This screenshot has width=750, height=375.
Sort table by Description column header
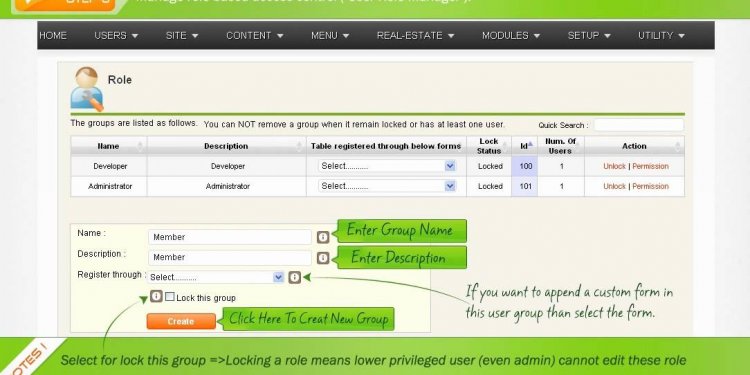(226, 146)
